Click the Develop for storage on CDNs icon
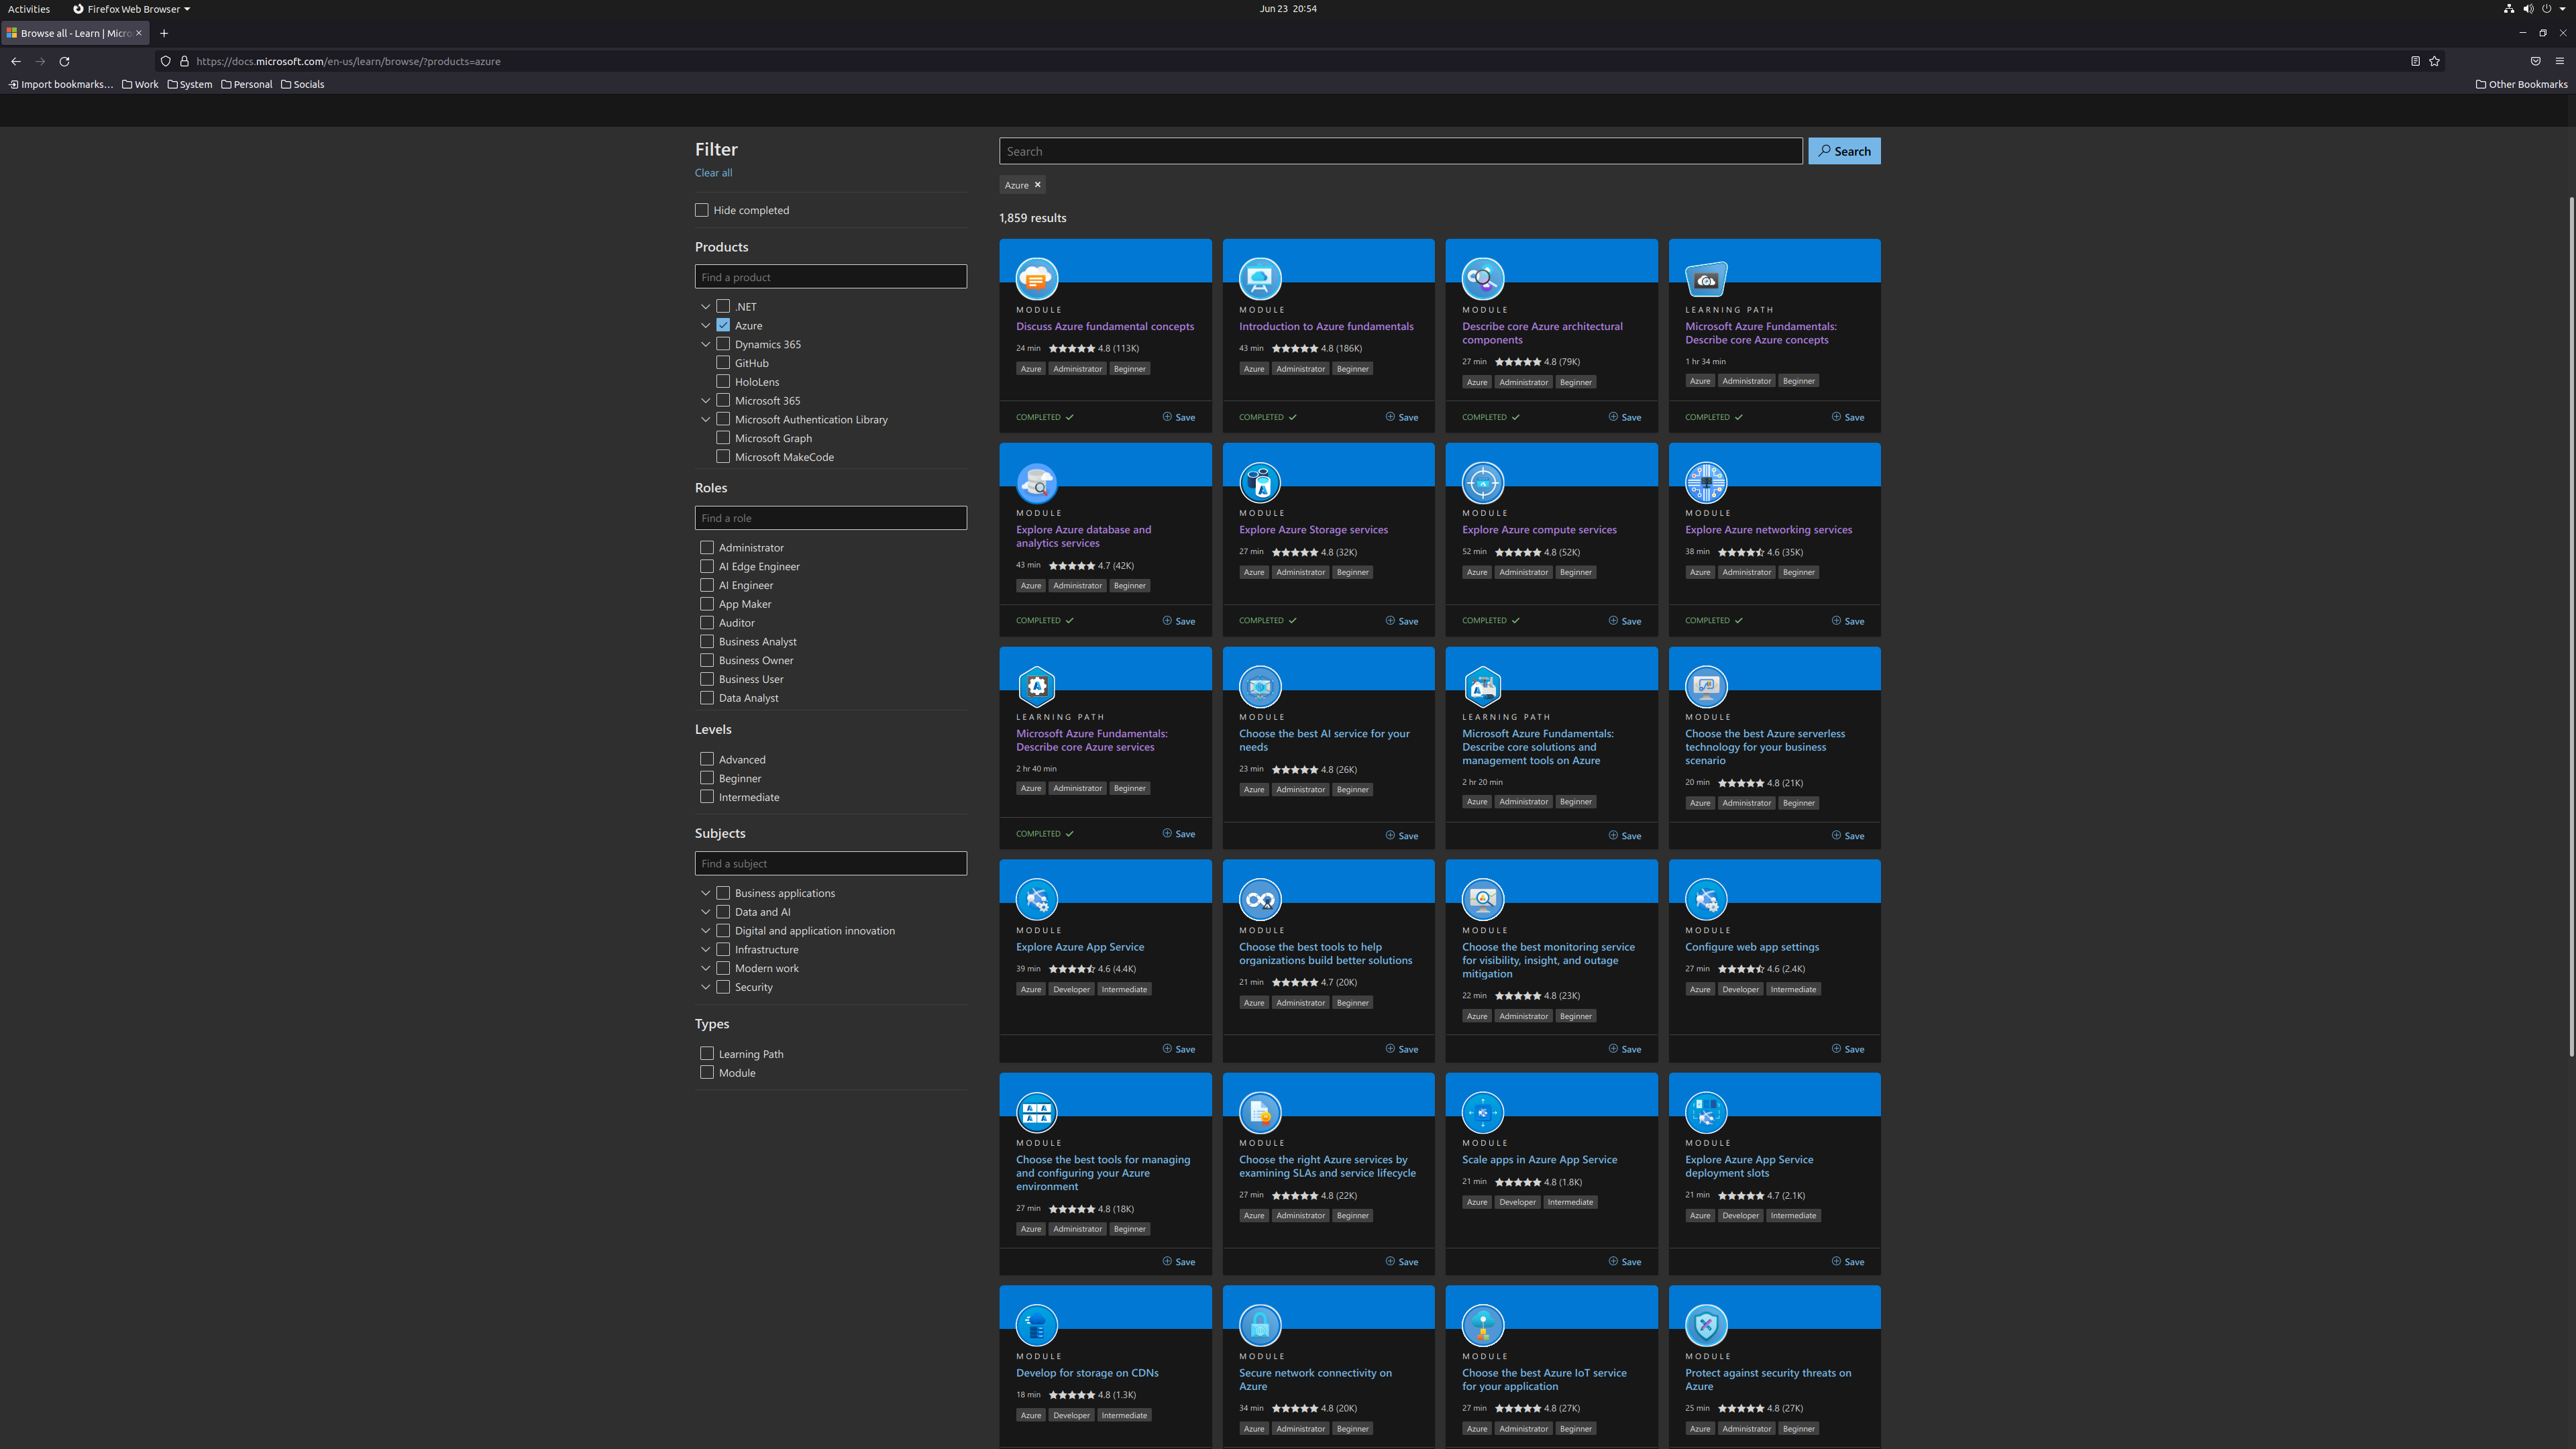The height and width of the screenshot is (1449, 2576). coord(1037,1326)
